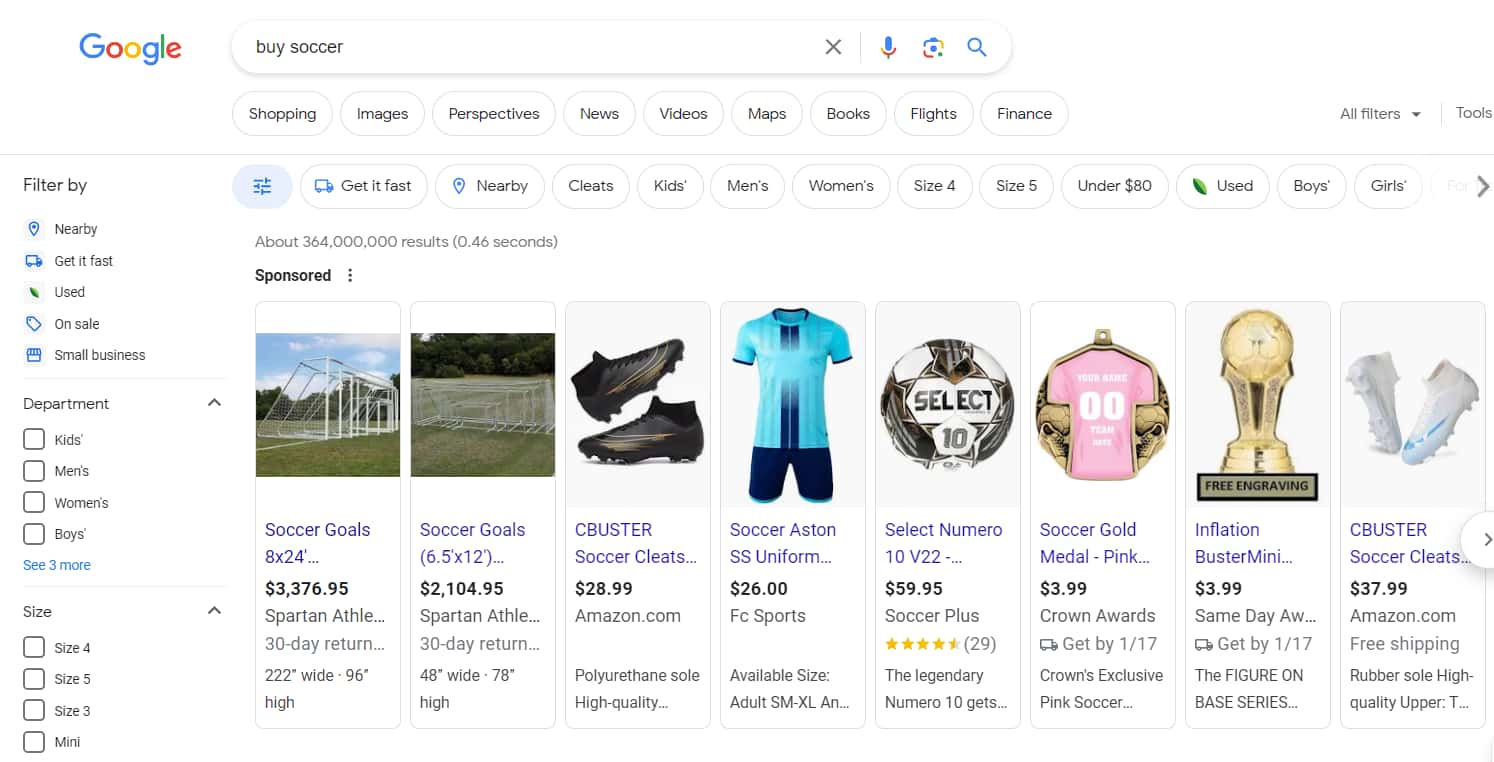The height and width of the screenshot is (762, 1494).
Task: Click the microphone icon for voice search
Action: pyautogui.click(x=888, y=46)
